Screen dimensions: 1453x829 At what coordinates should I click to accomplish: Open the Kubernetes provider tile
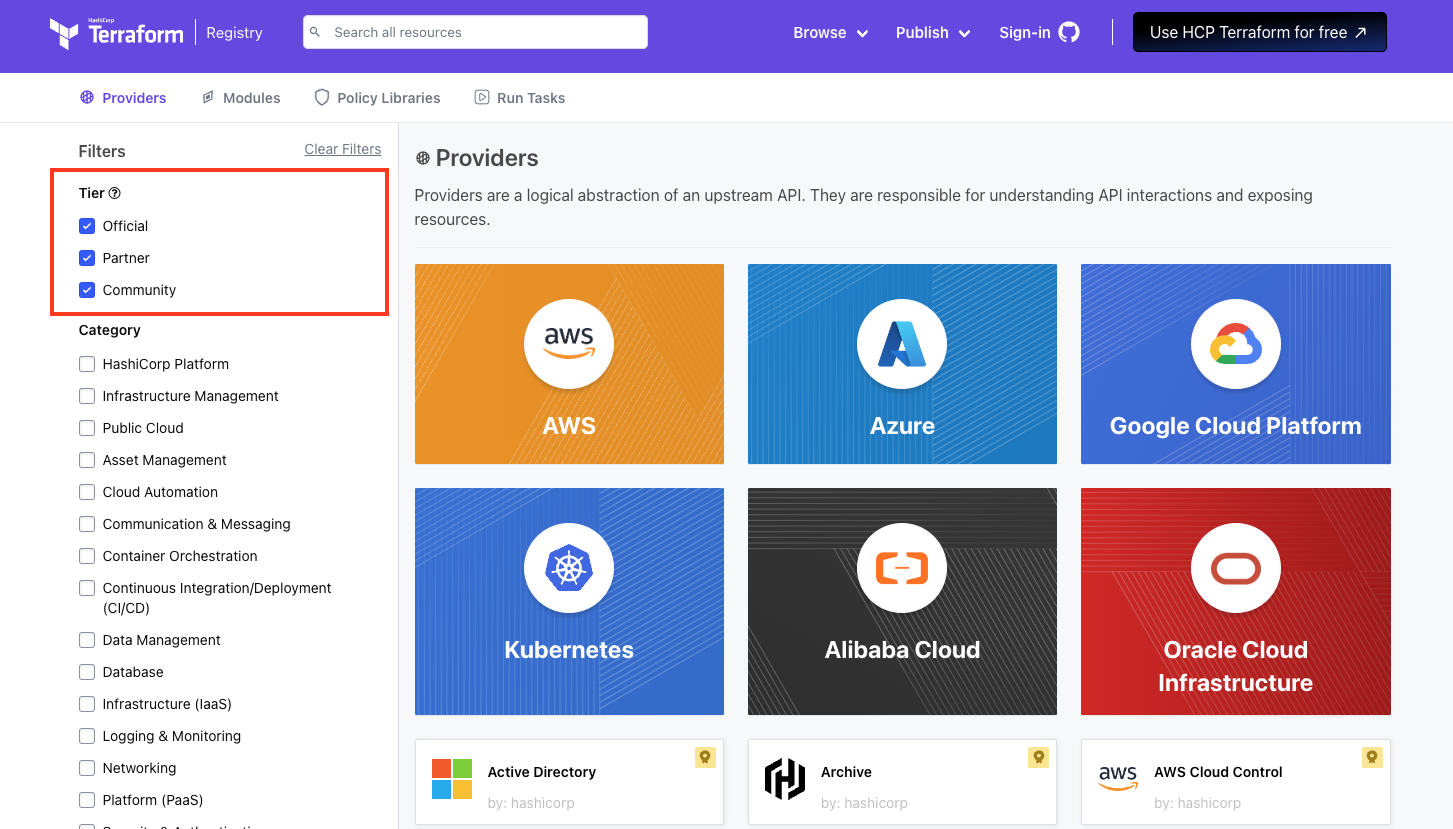click(x=569, y=601)
